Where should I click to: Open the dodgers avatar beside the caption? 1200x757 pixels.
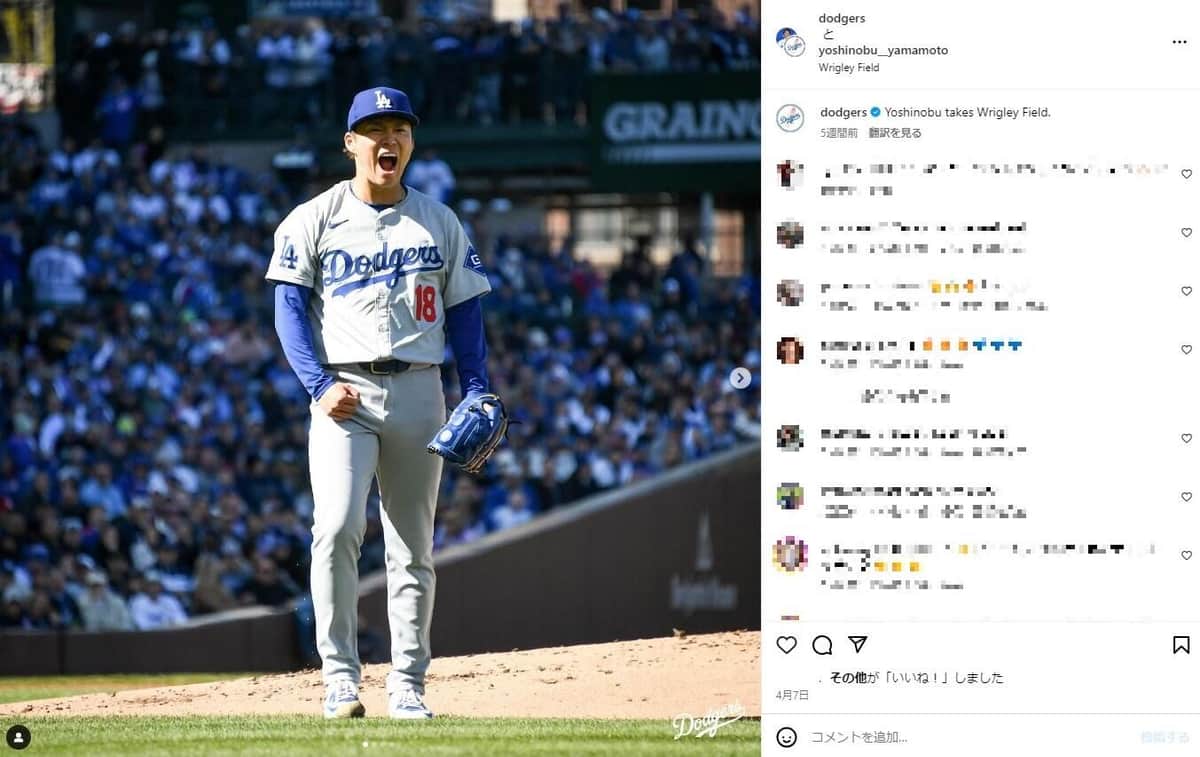(x=790, y=118)
